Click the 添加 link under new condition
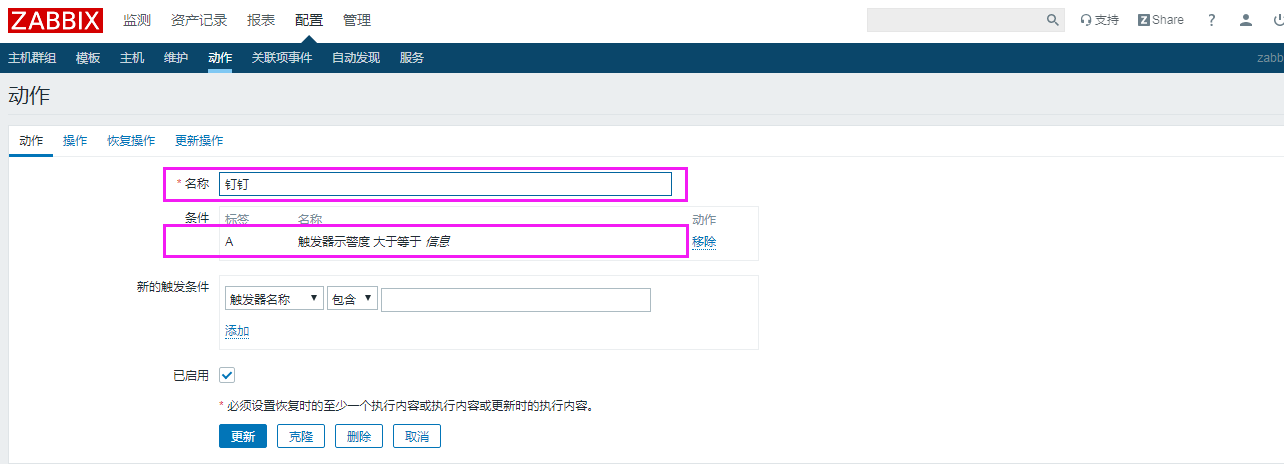This screenshot has height=464, width=1284. point(237,331)
